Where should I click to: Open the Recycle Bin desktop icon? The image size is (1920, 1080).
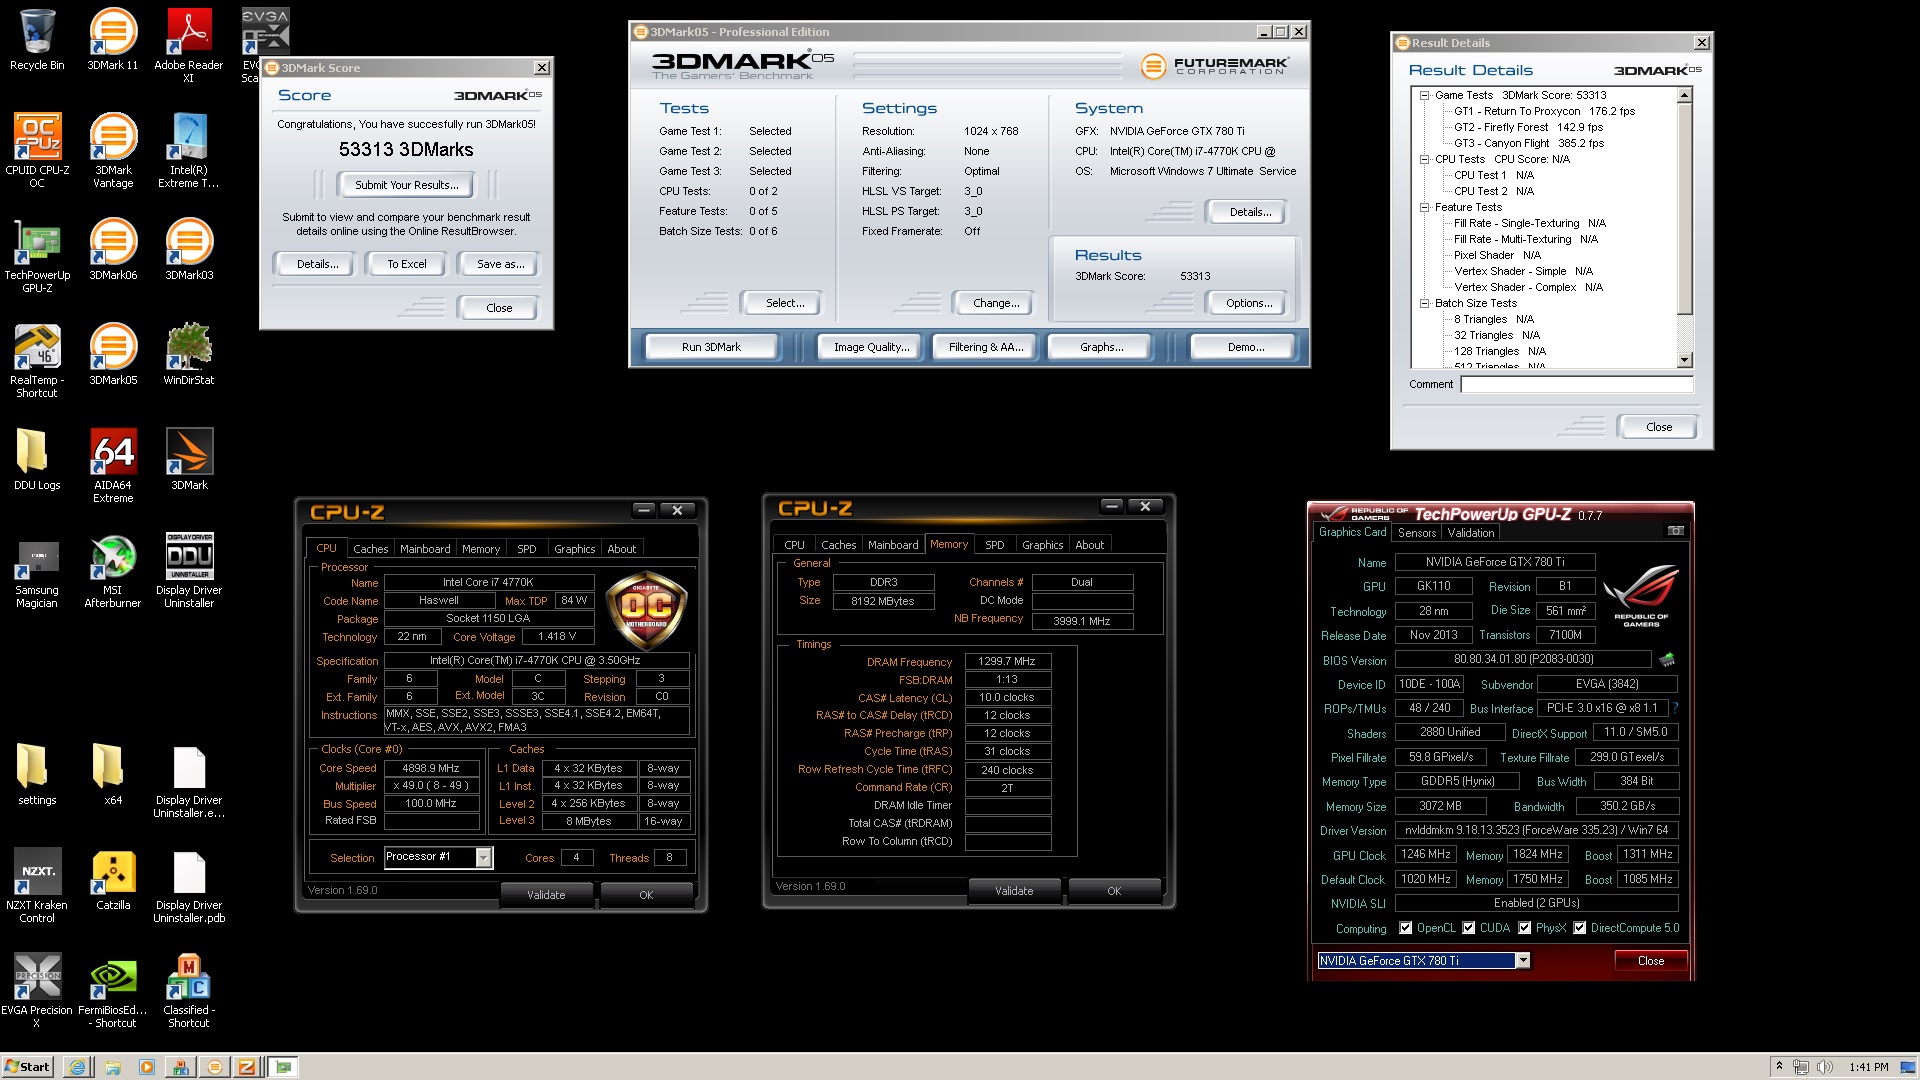(x=37, y=40)
